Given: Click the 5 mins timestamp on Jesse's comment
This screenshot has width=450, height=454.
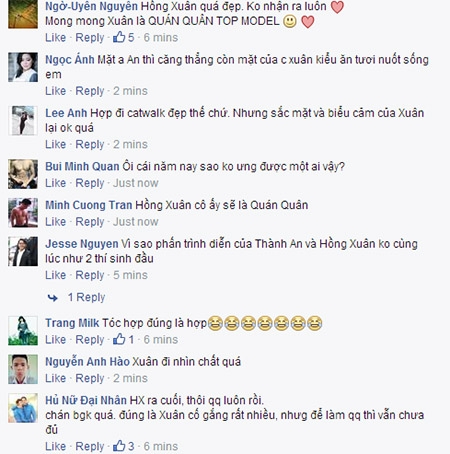Looking at the screenshot, I should [130, 275].
